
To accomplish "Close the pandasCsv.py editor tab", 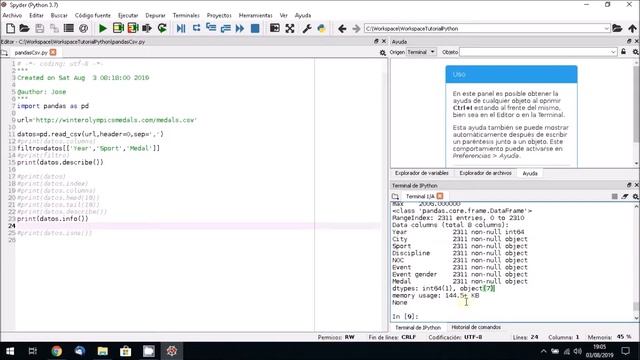I will point(53,53).
